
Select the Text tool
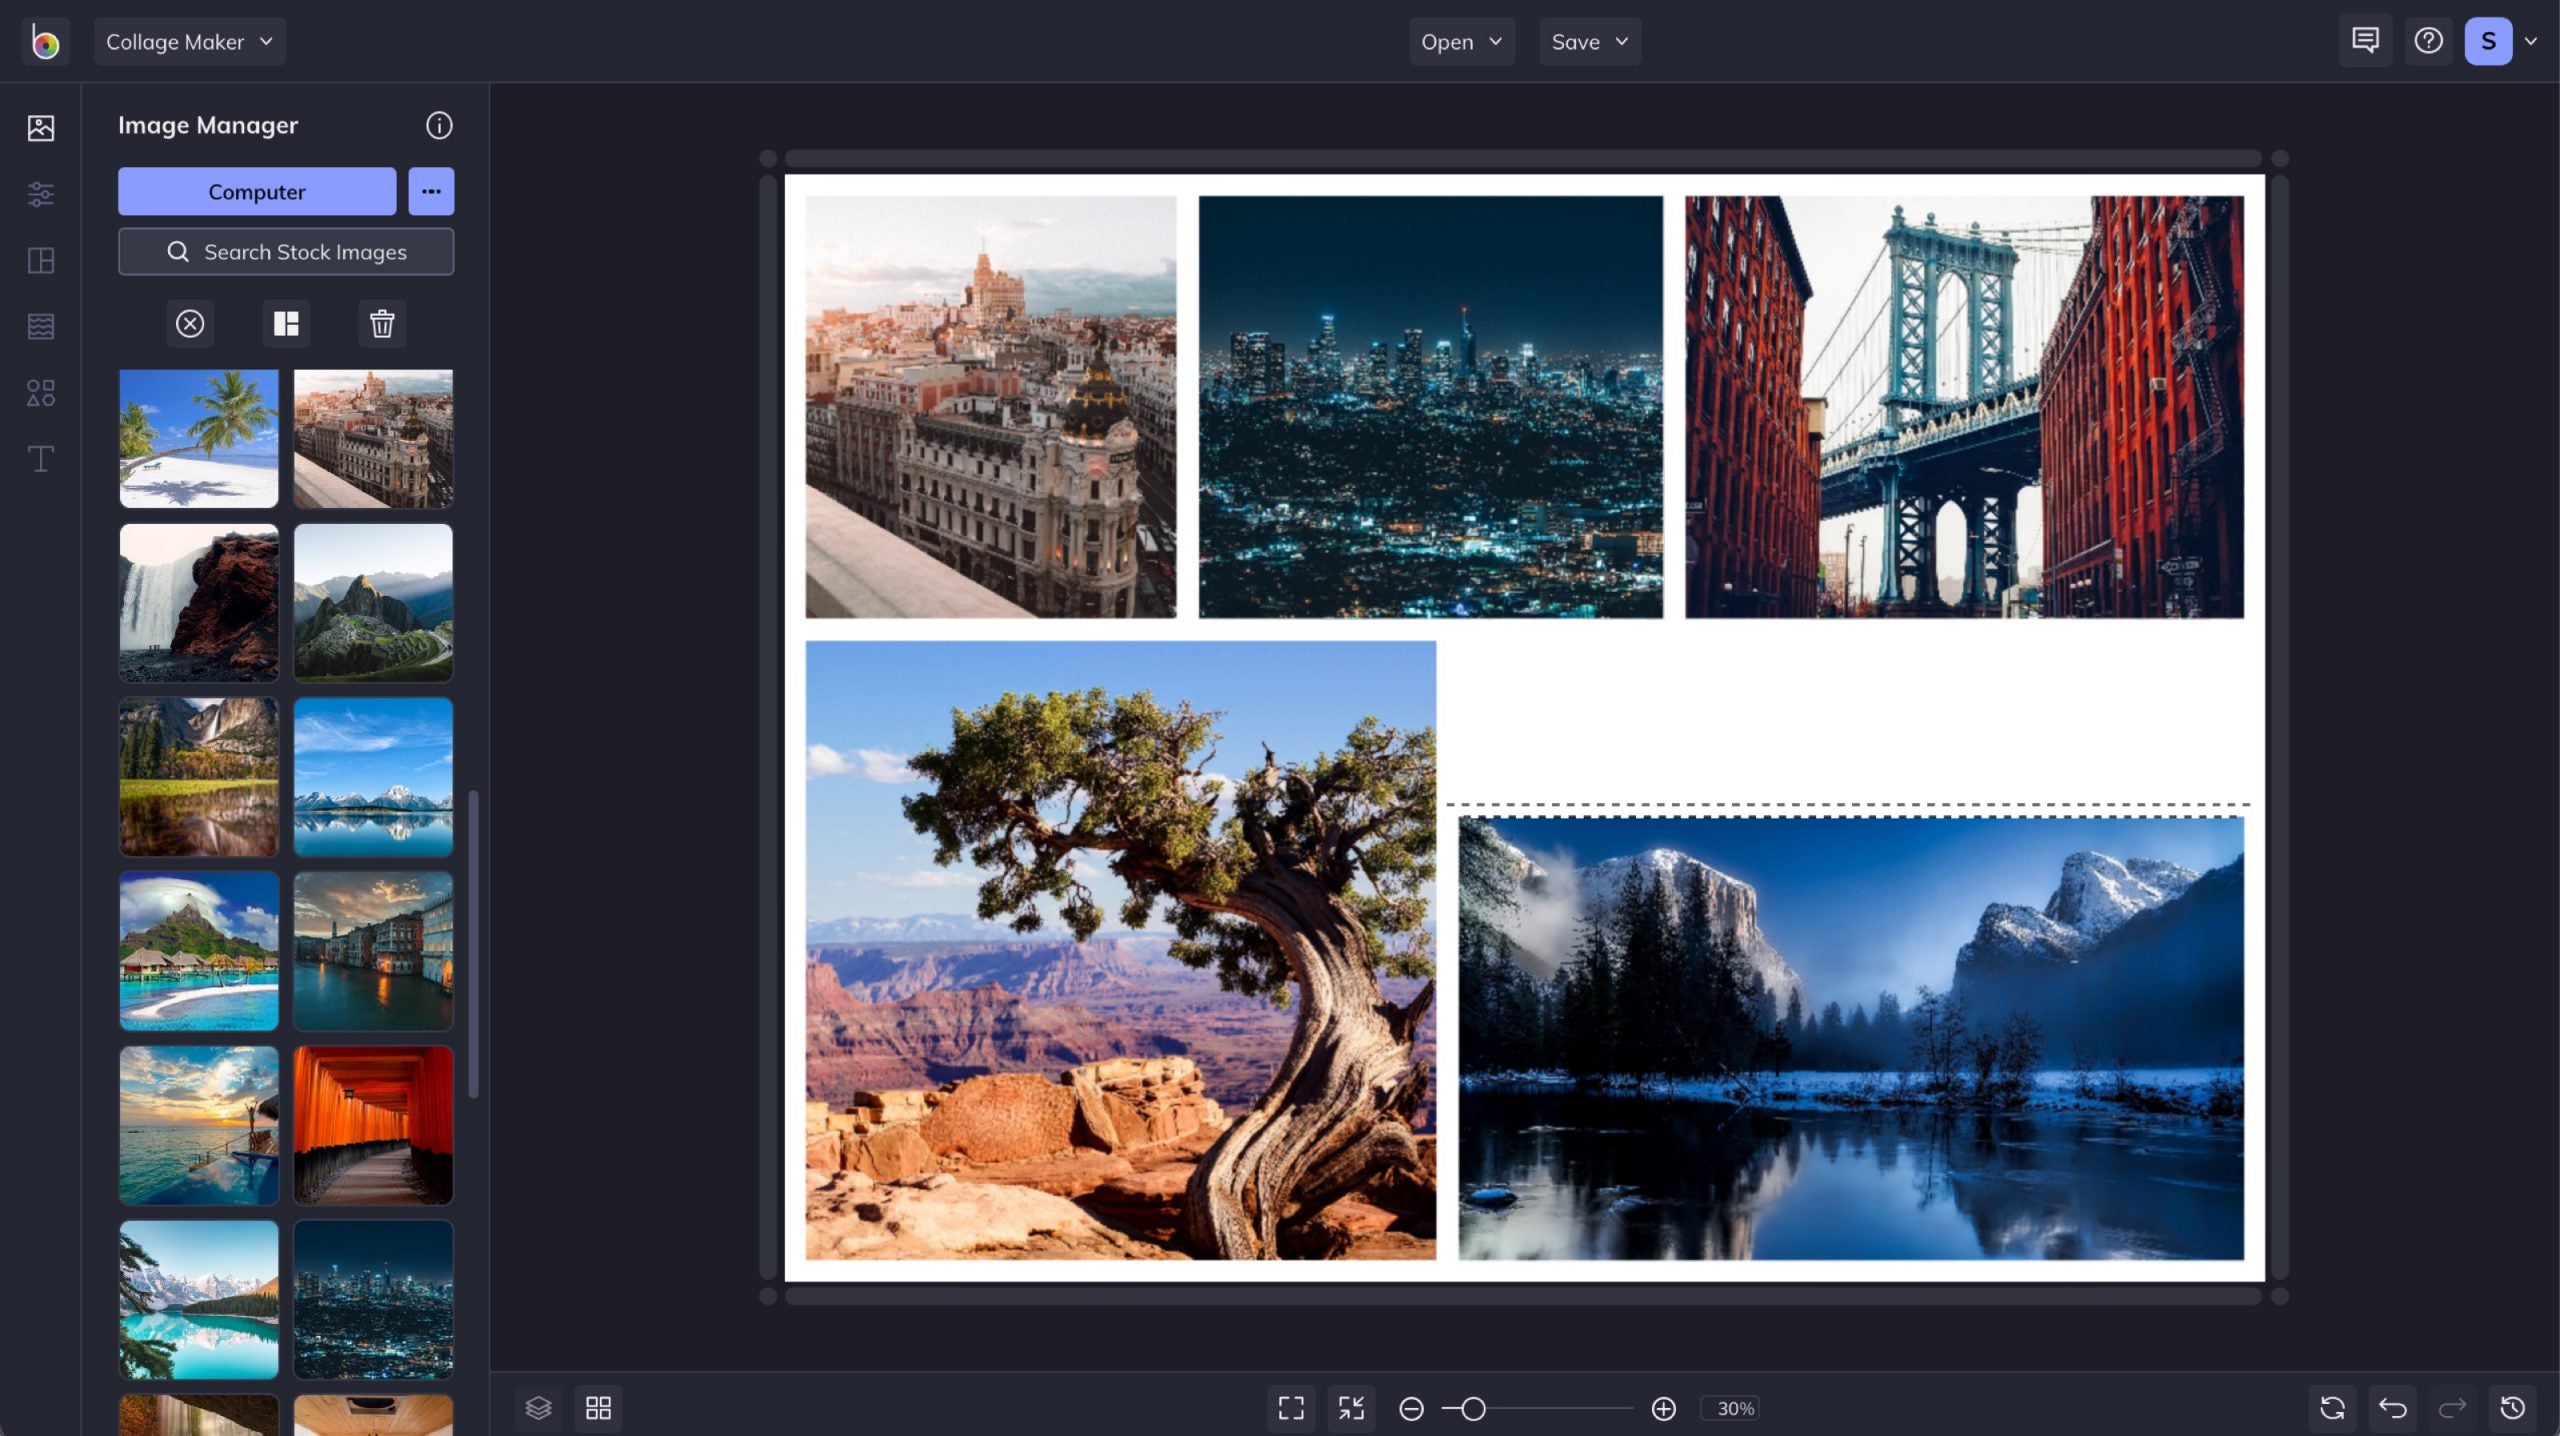[x=41, y=459]
